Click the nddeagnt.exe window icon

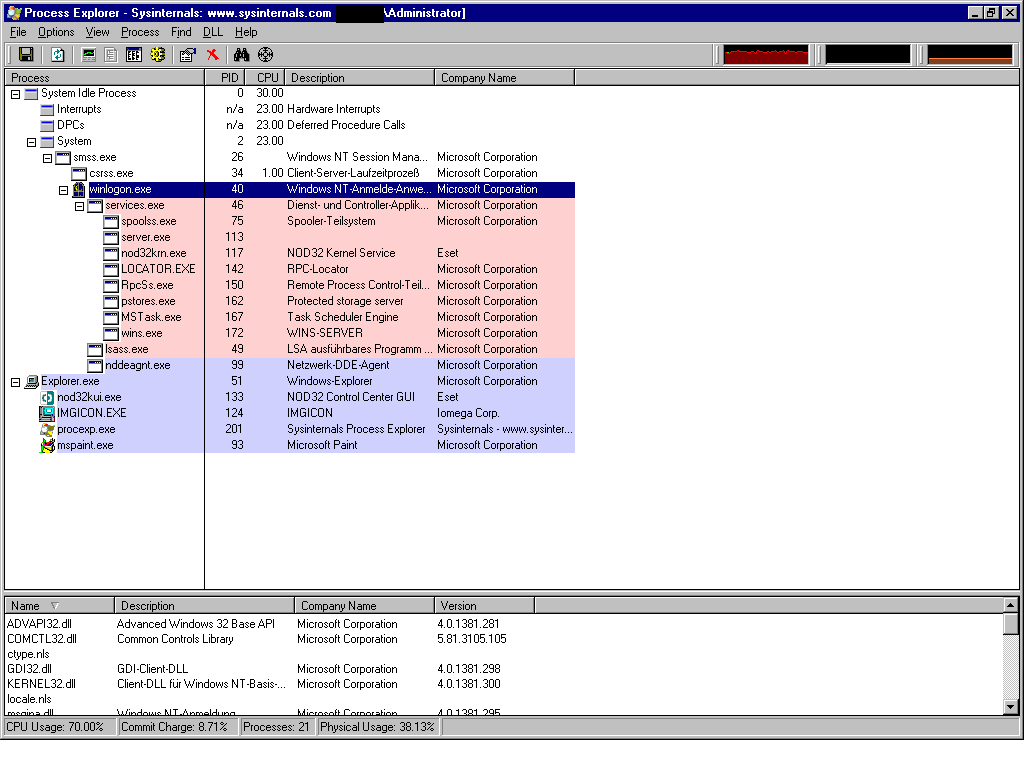(x=95, y=366)
